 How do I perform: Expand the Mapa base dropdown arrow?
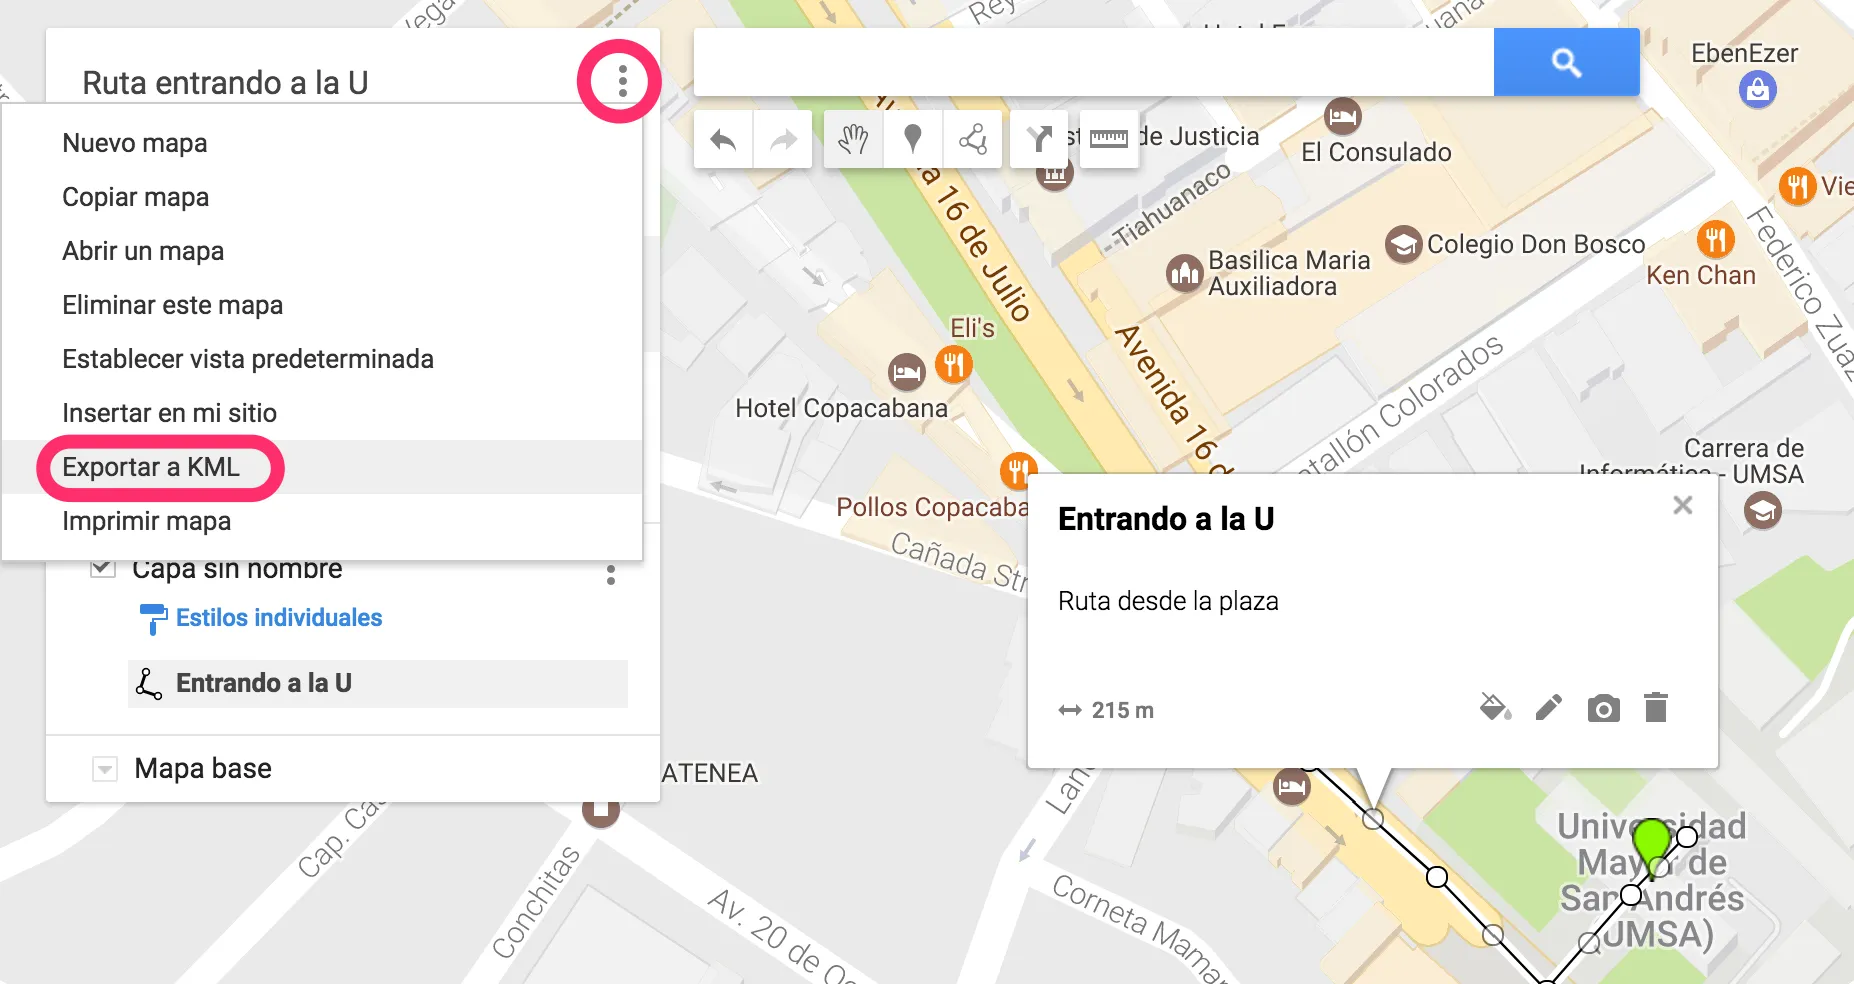coord(104,769)
